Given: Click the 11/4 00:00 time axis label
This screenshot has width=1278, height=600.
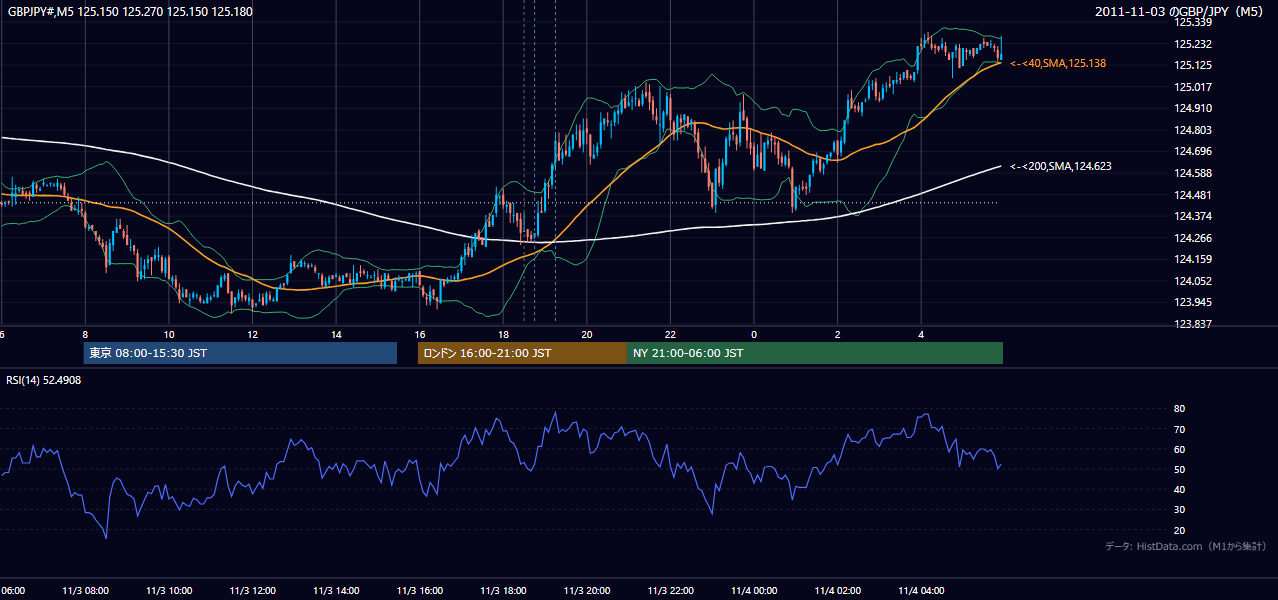Looking at the screenshot, I should [753, 591].
